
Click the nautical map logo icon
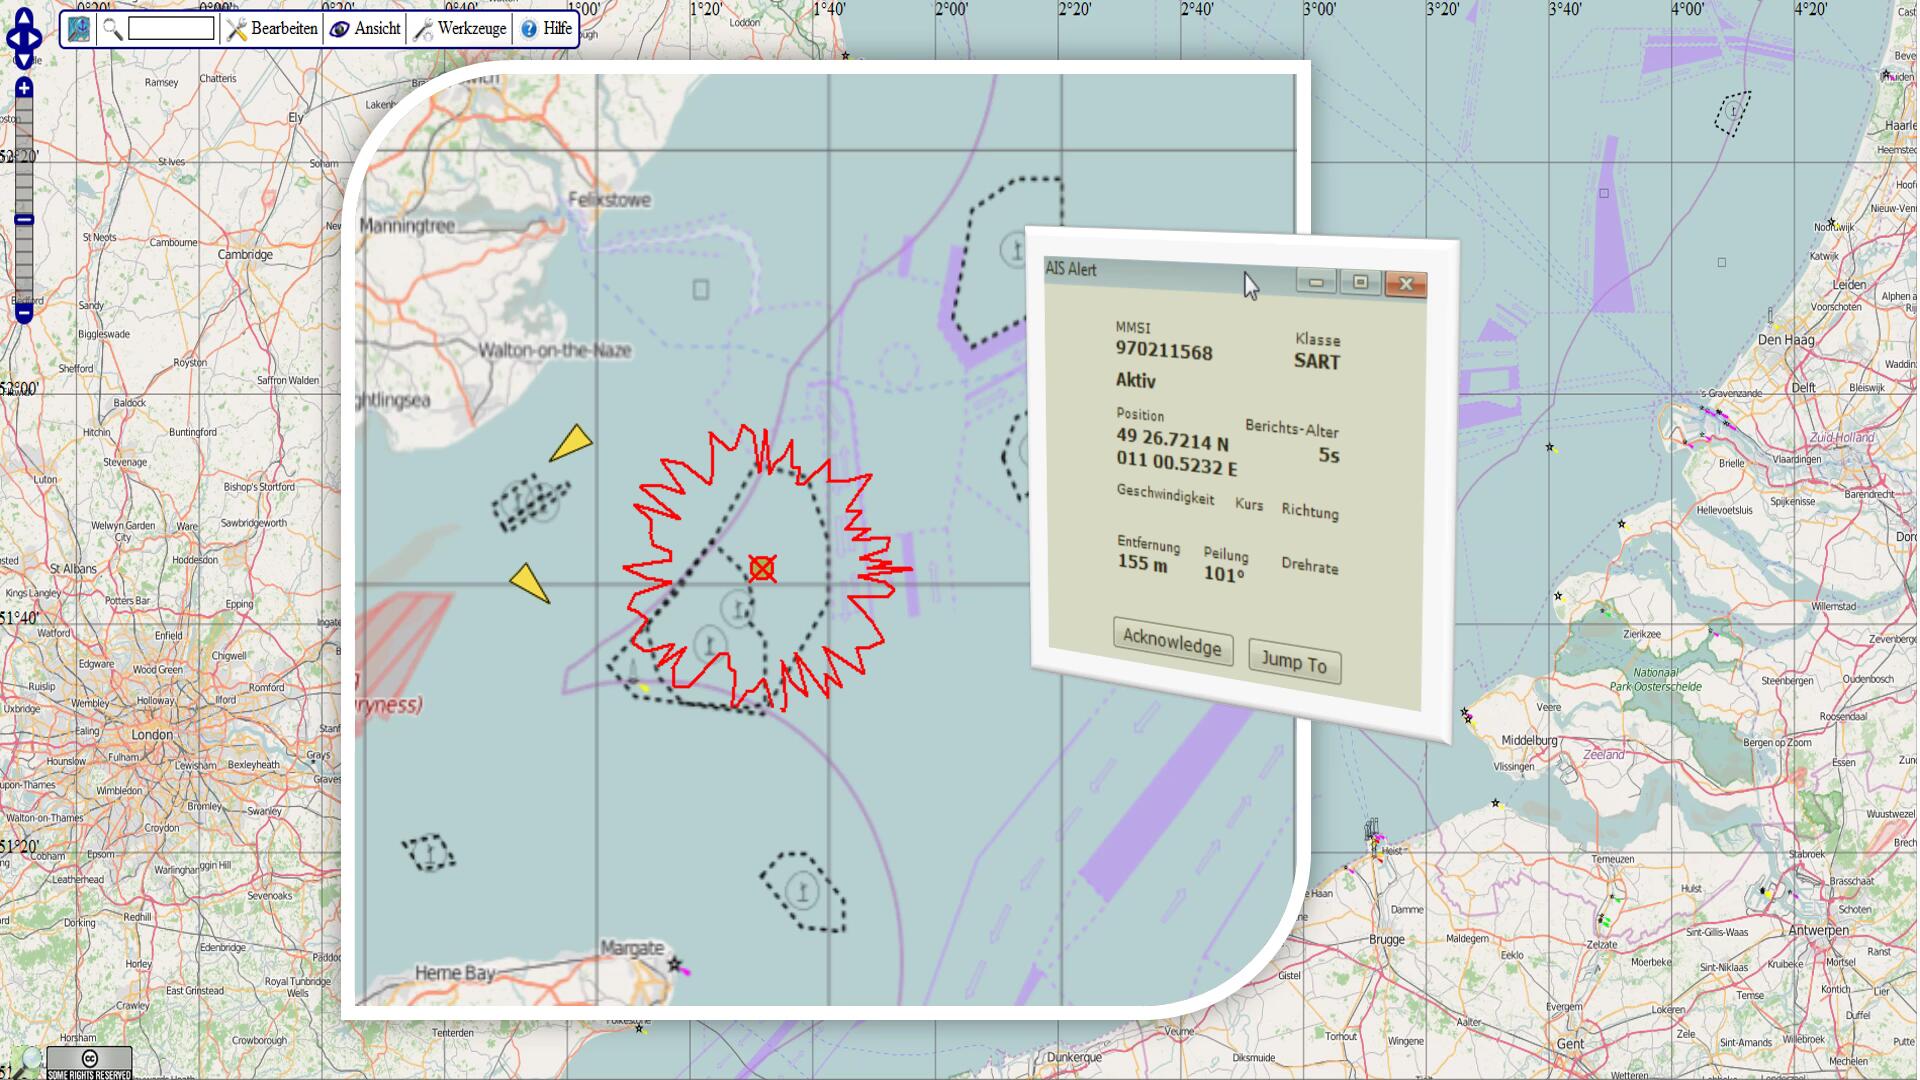[x=79, y=29]
